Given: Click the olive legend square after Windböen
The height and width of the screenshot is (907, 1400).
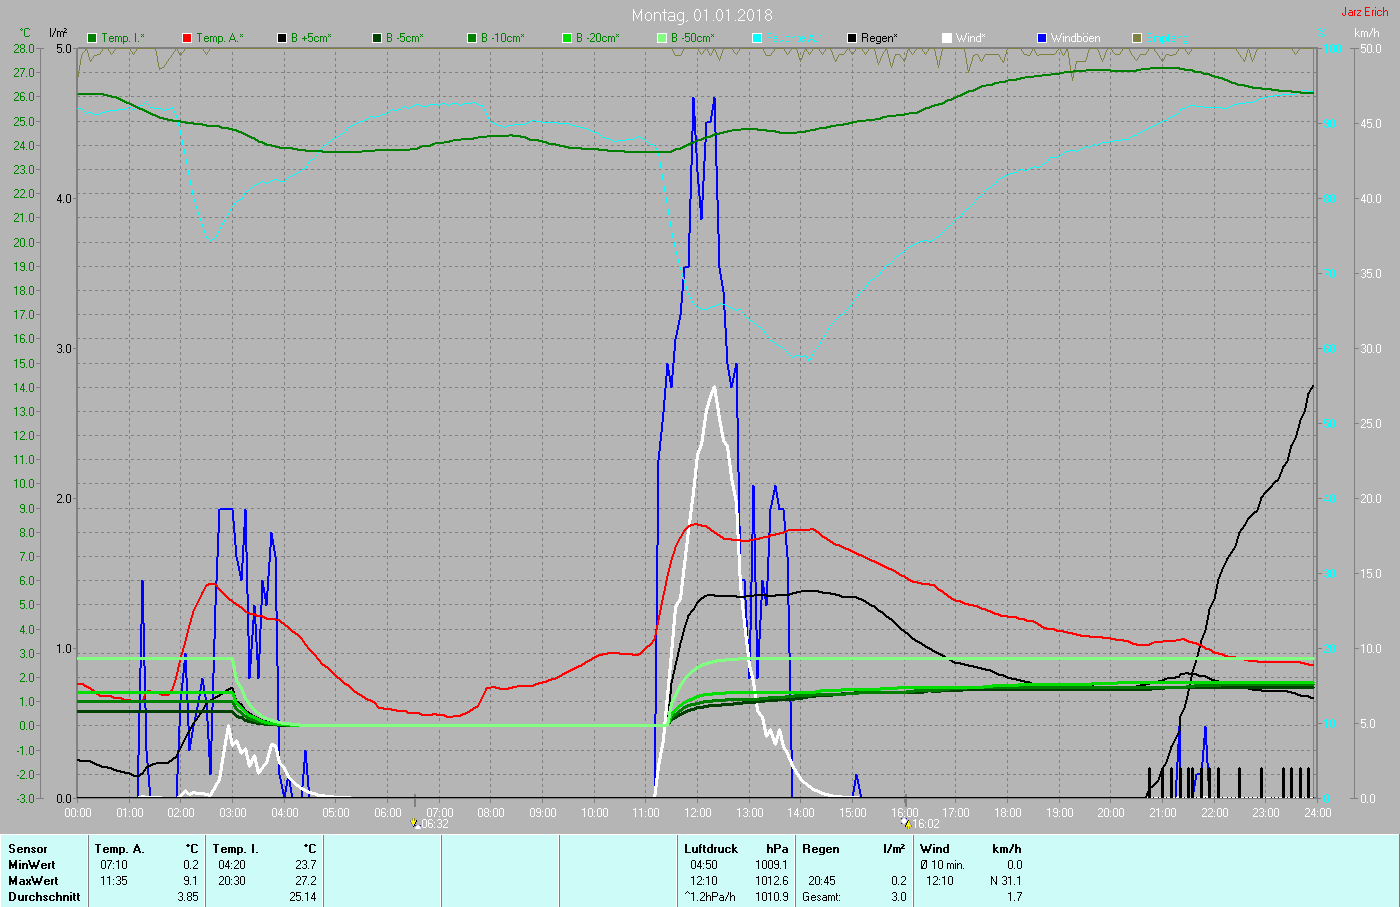Looking at the screenshot, I should [x=1137, y=38].
